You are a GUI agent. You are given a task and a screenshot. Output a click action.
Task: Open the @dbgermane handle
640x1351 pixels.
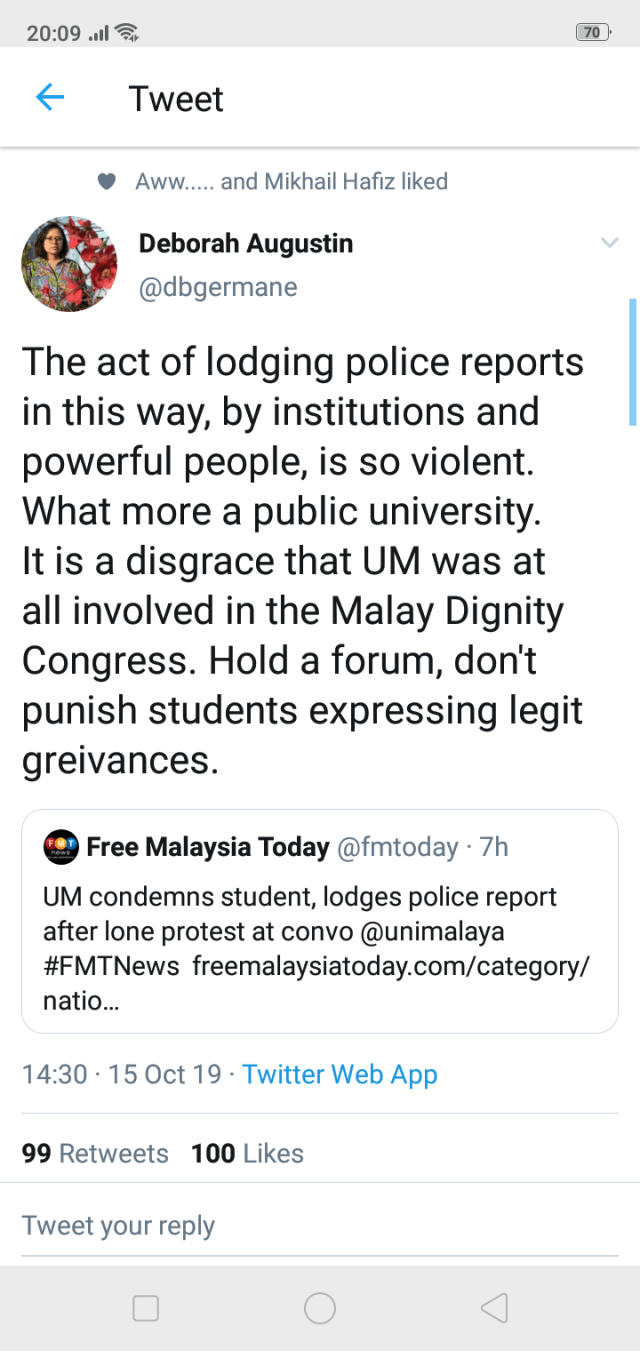[x=218, y=288]
